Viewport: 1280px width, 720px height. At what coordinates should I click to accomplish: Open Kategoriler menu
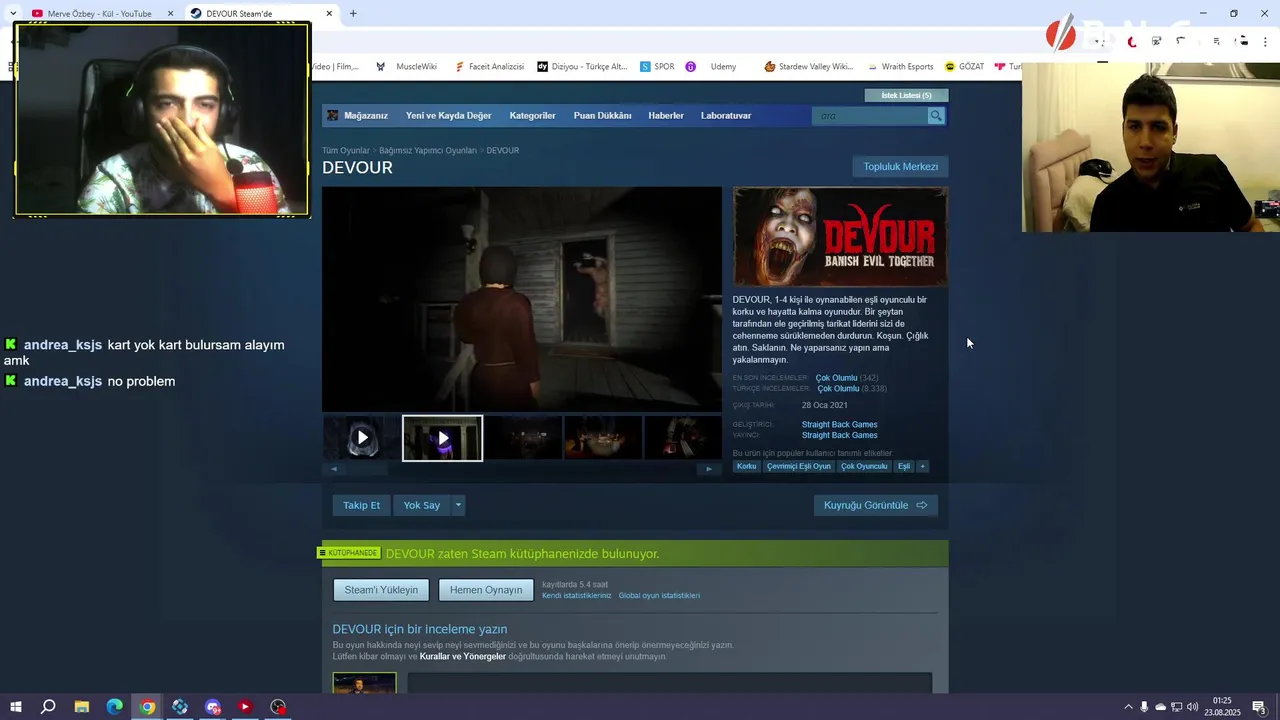[x=532, y=116]
